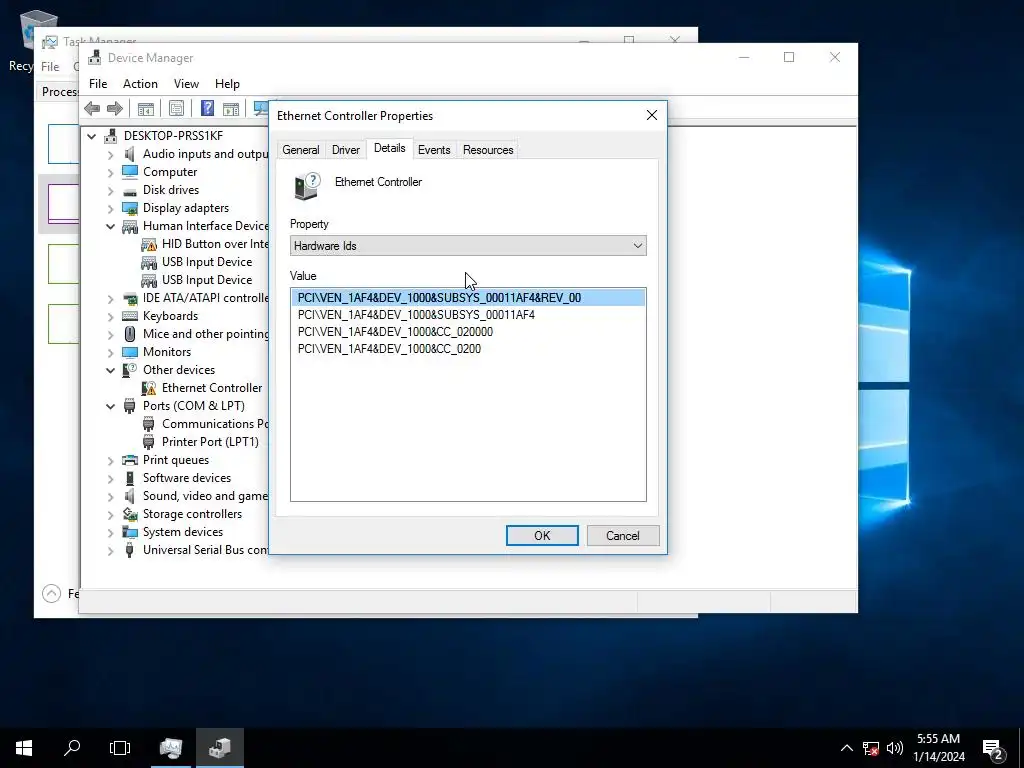Click the blue Help question mark toolbar icon
Screen dimensions: 1024x768
click(207, 108)
